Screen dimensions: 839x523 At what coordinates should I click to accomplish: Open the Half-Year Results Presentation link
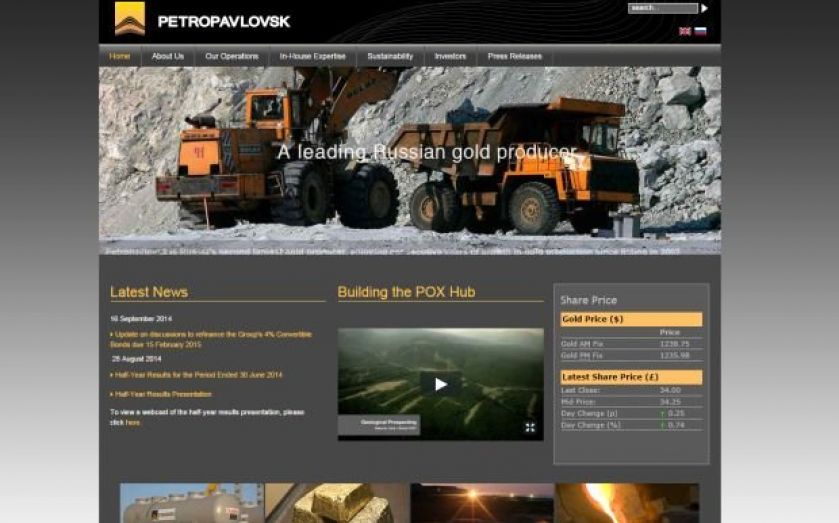[x=164, y=394]
